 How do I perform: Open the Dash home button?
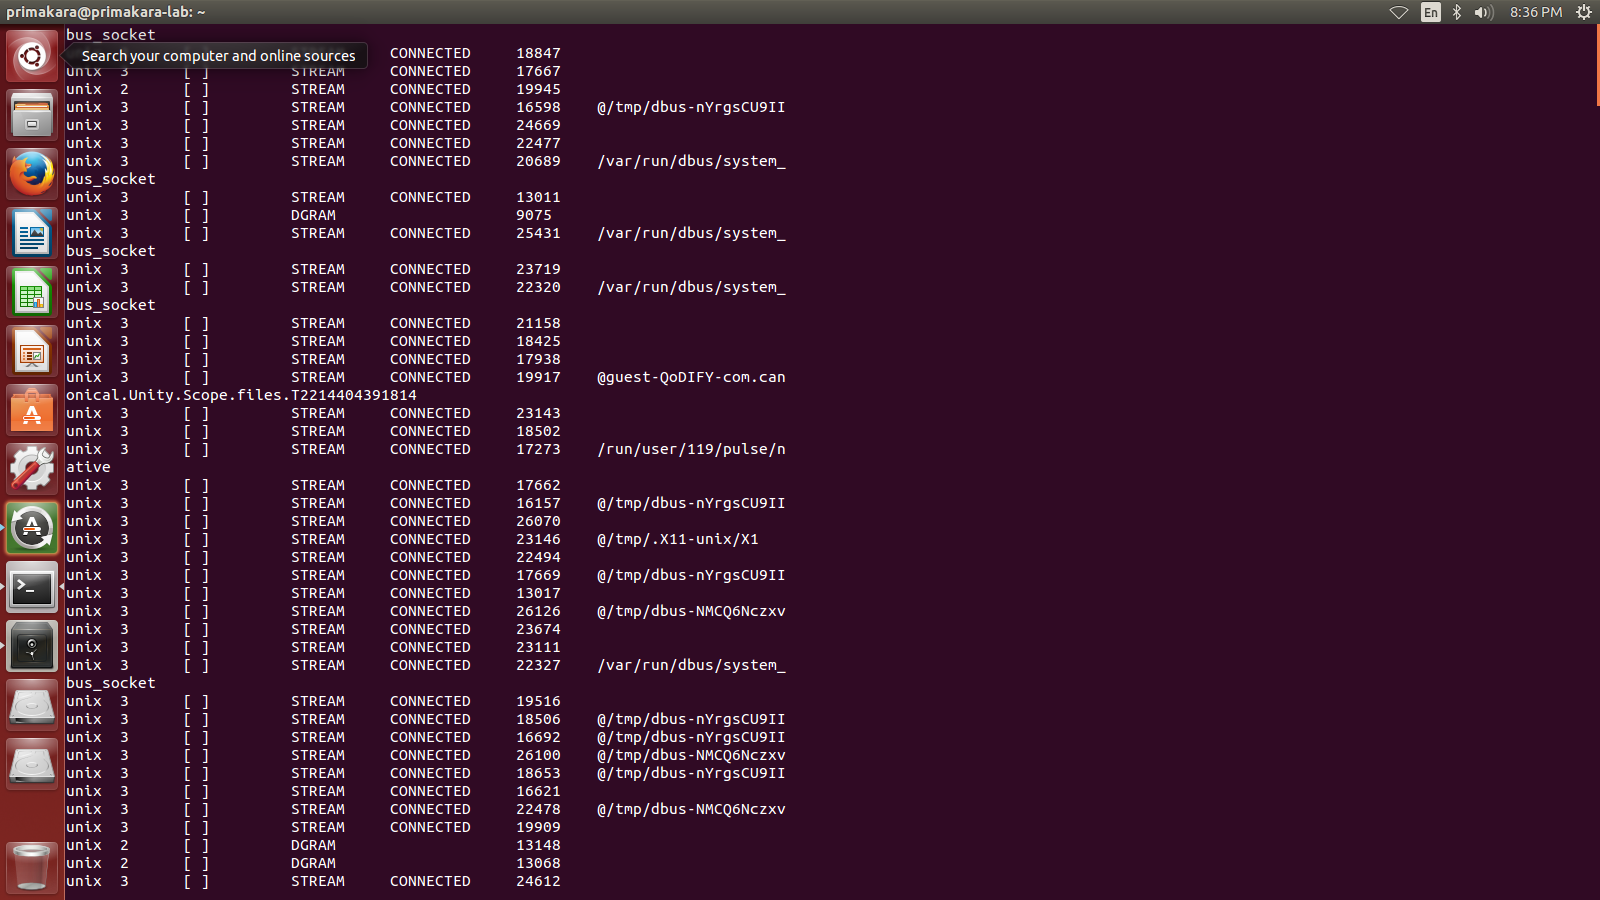click(x=32, y=55)
